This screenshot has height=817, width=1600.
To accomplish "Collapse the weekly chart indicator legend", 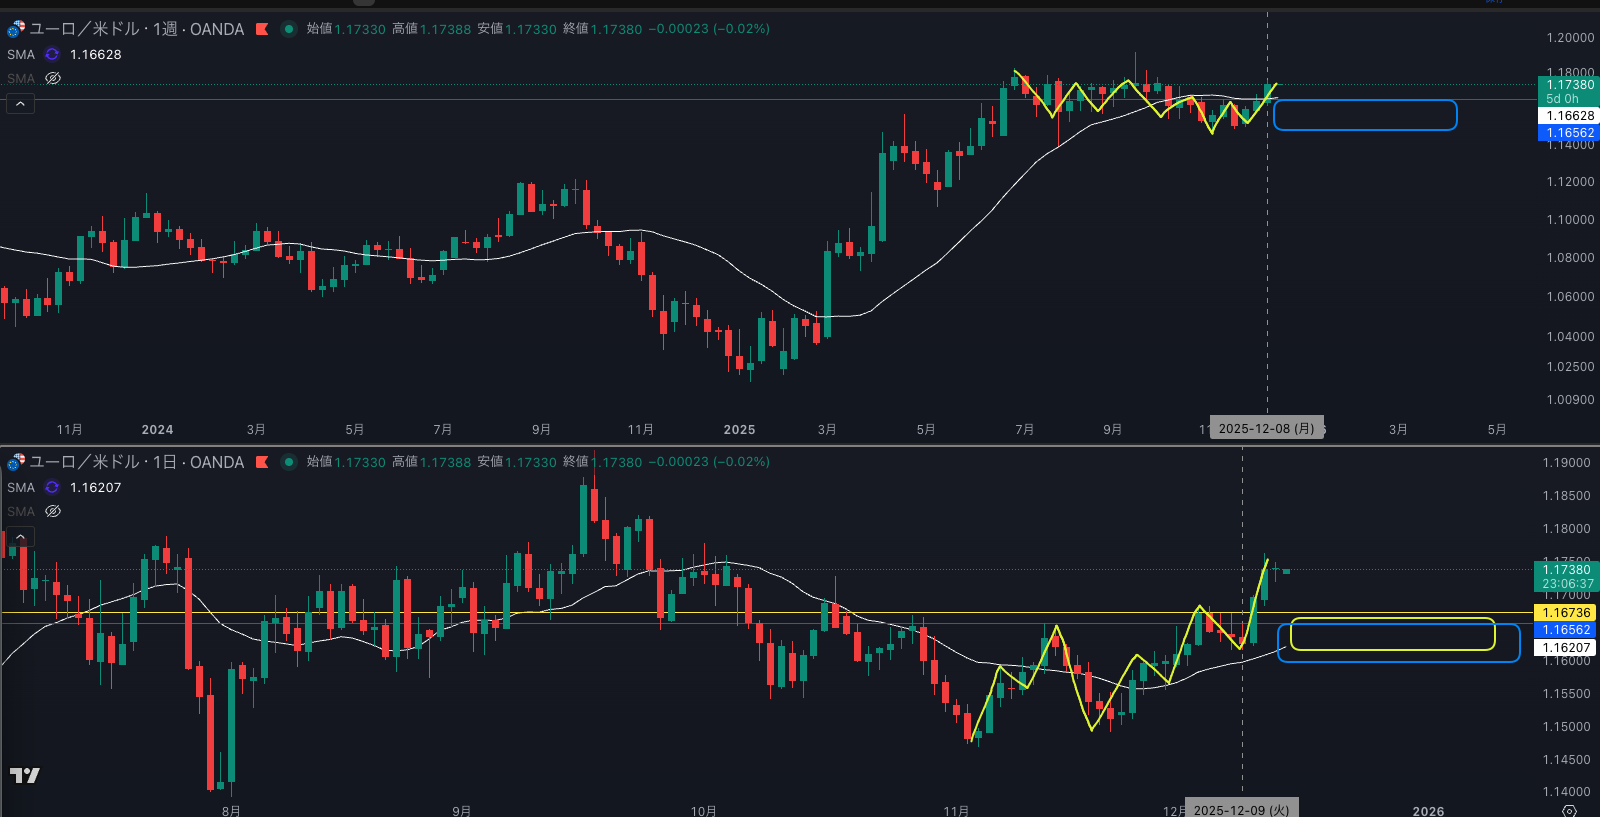I will [x=20, y=103].
